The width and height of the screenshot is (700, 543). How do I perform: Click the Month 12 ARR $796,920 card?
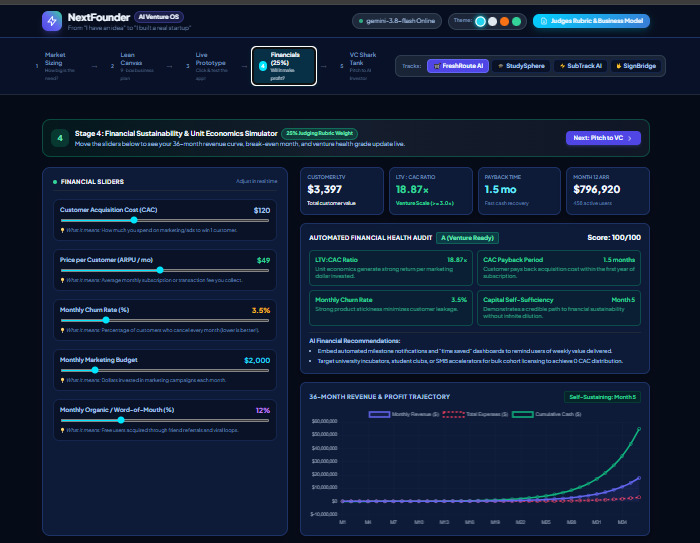[608, 191]
